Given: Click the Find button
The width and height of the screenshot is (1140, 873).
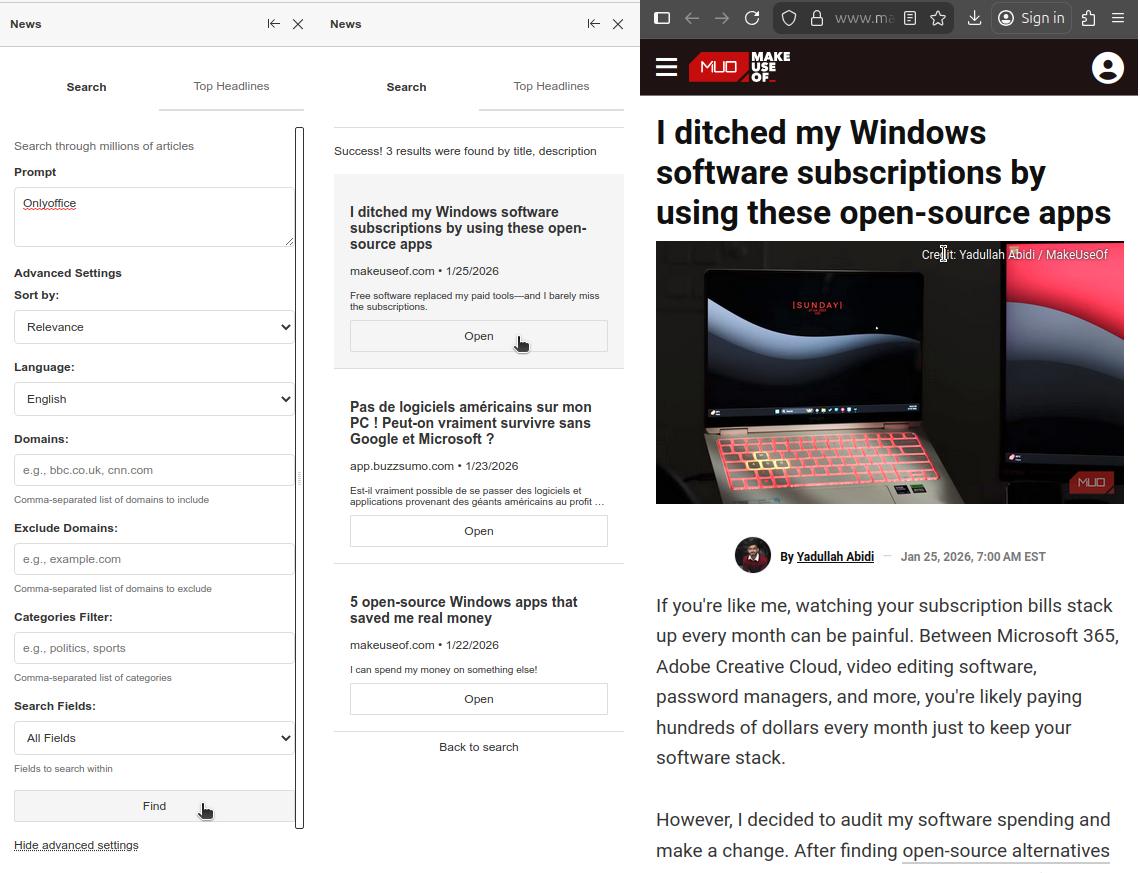Looking at the screenshot, I should pyautogui.click(x=154, y=806).
